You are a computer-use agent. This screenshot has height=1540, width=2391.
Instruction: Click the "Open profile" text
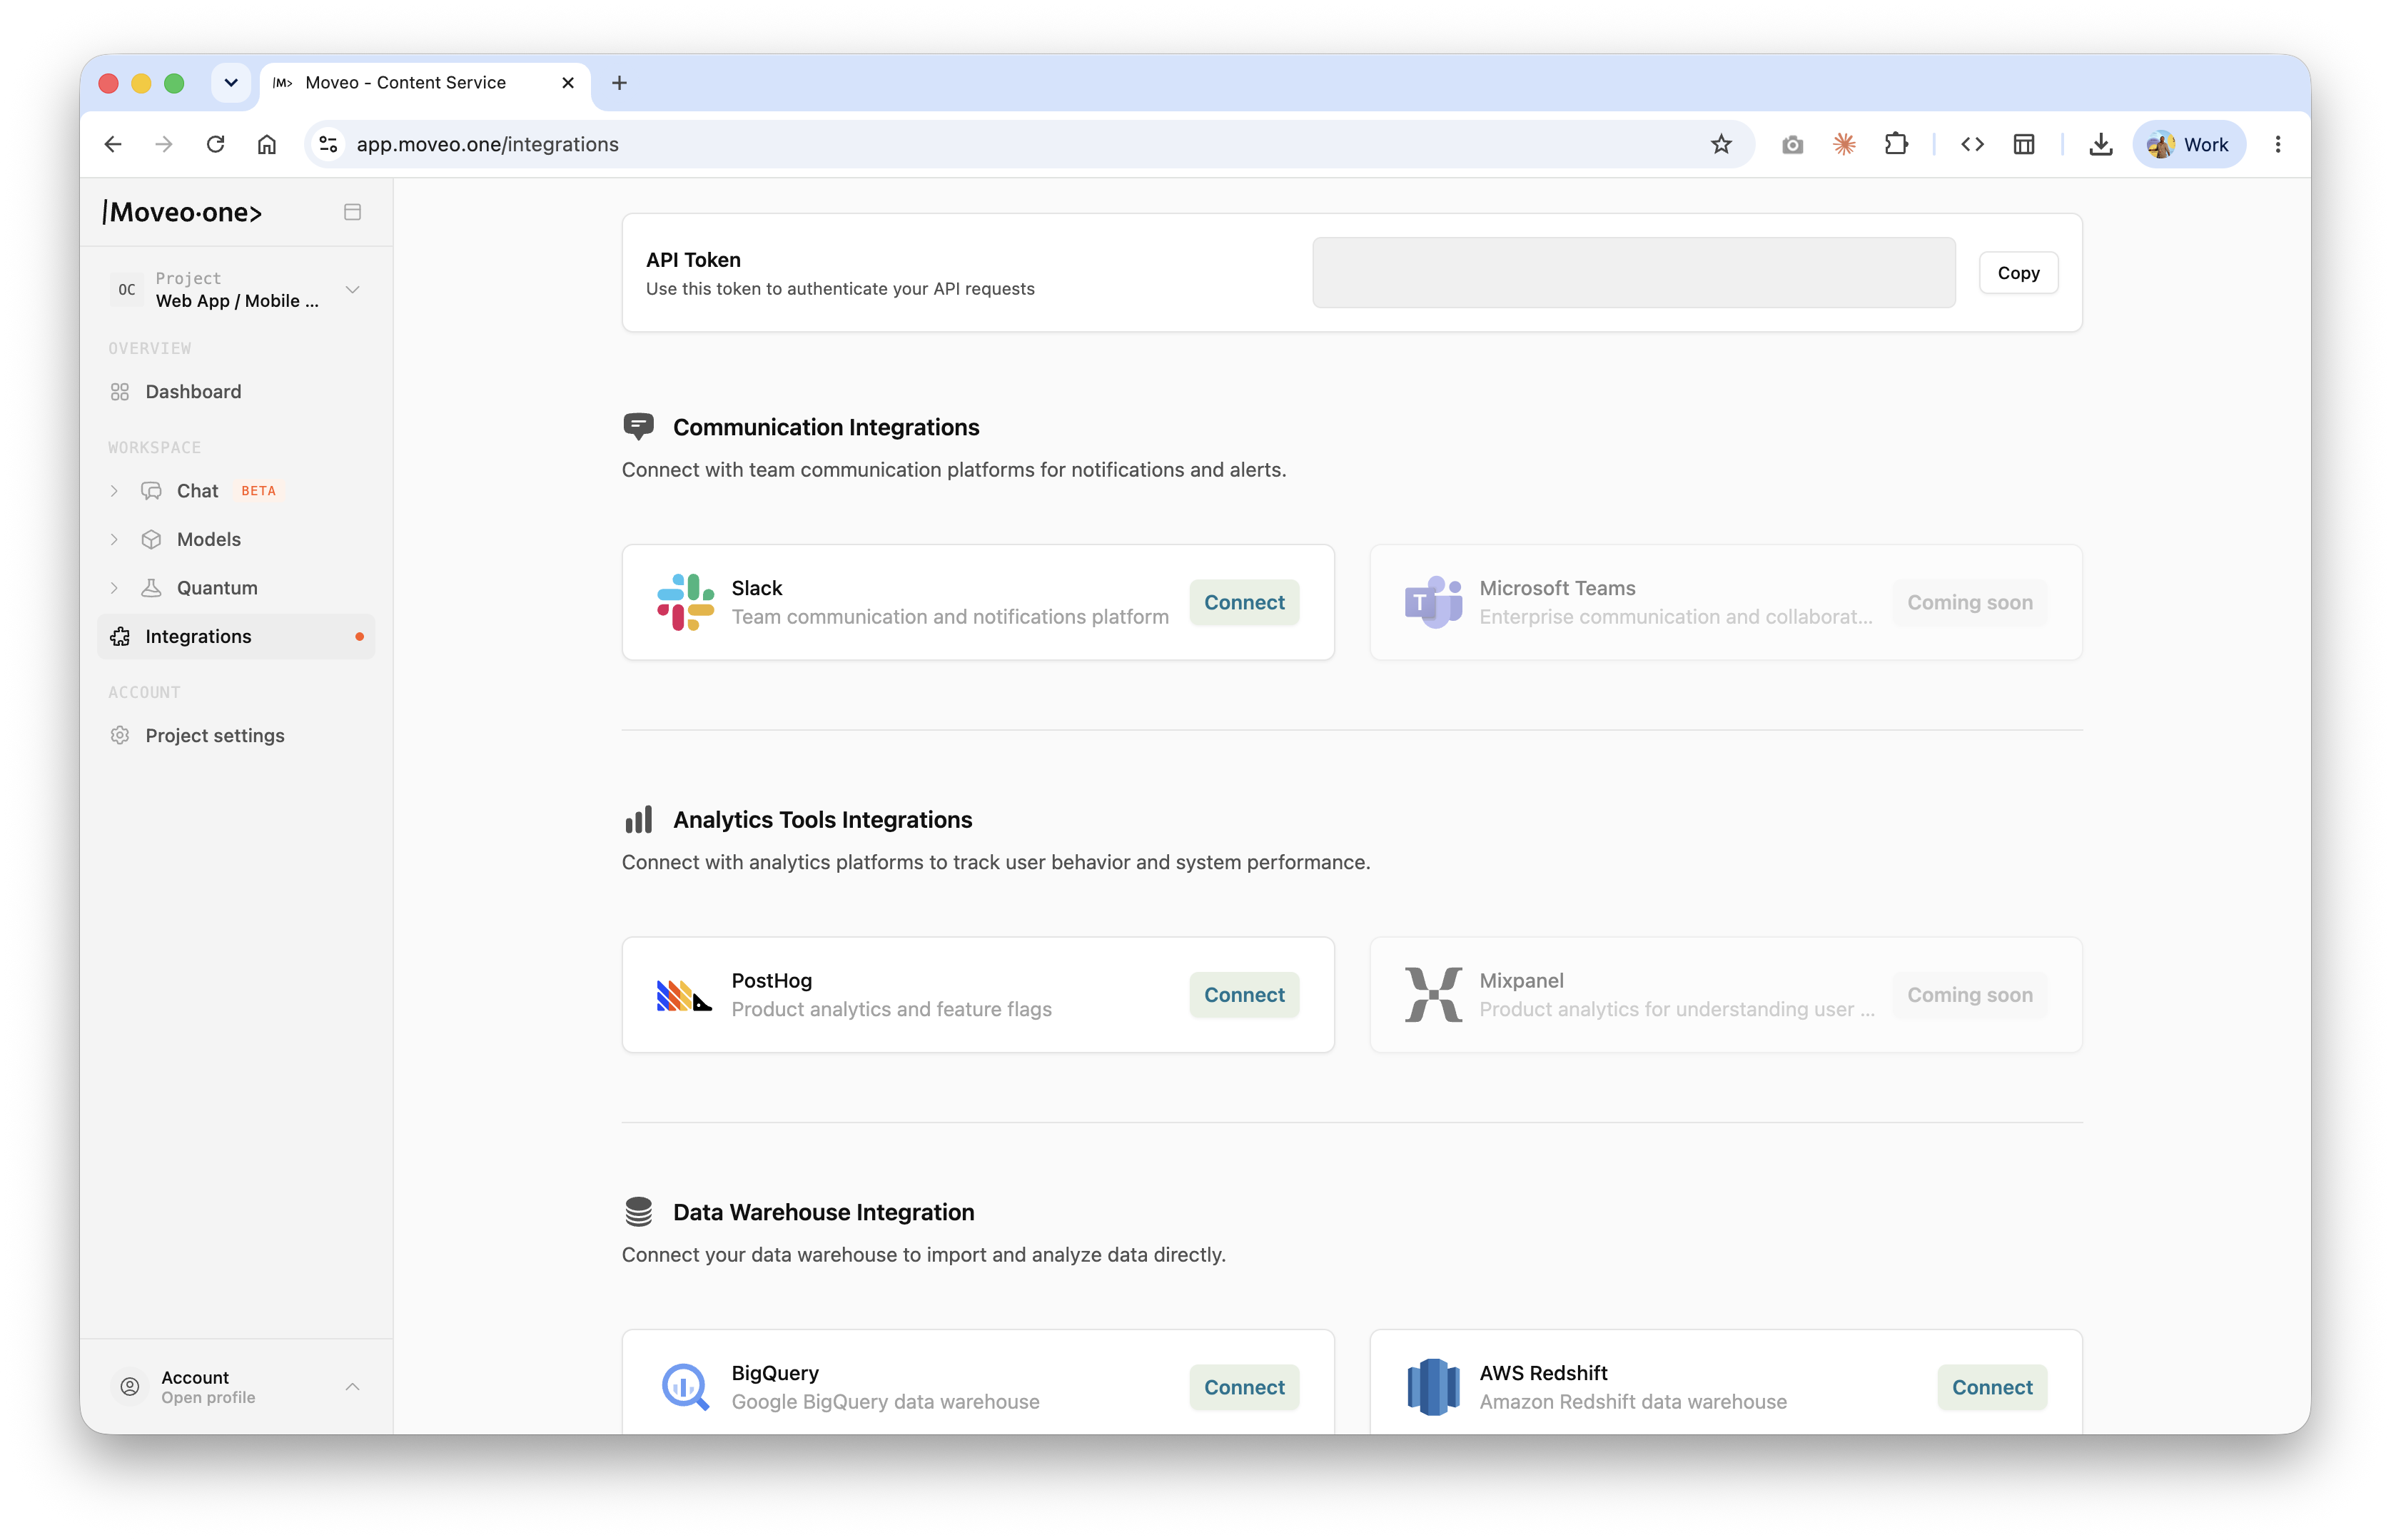click(x=208, y=1398)
